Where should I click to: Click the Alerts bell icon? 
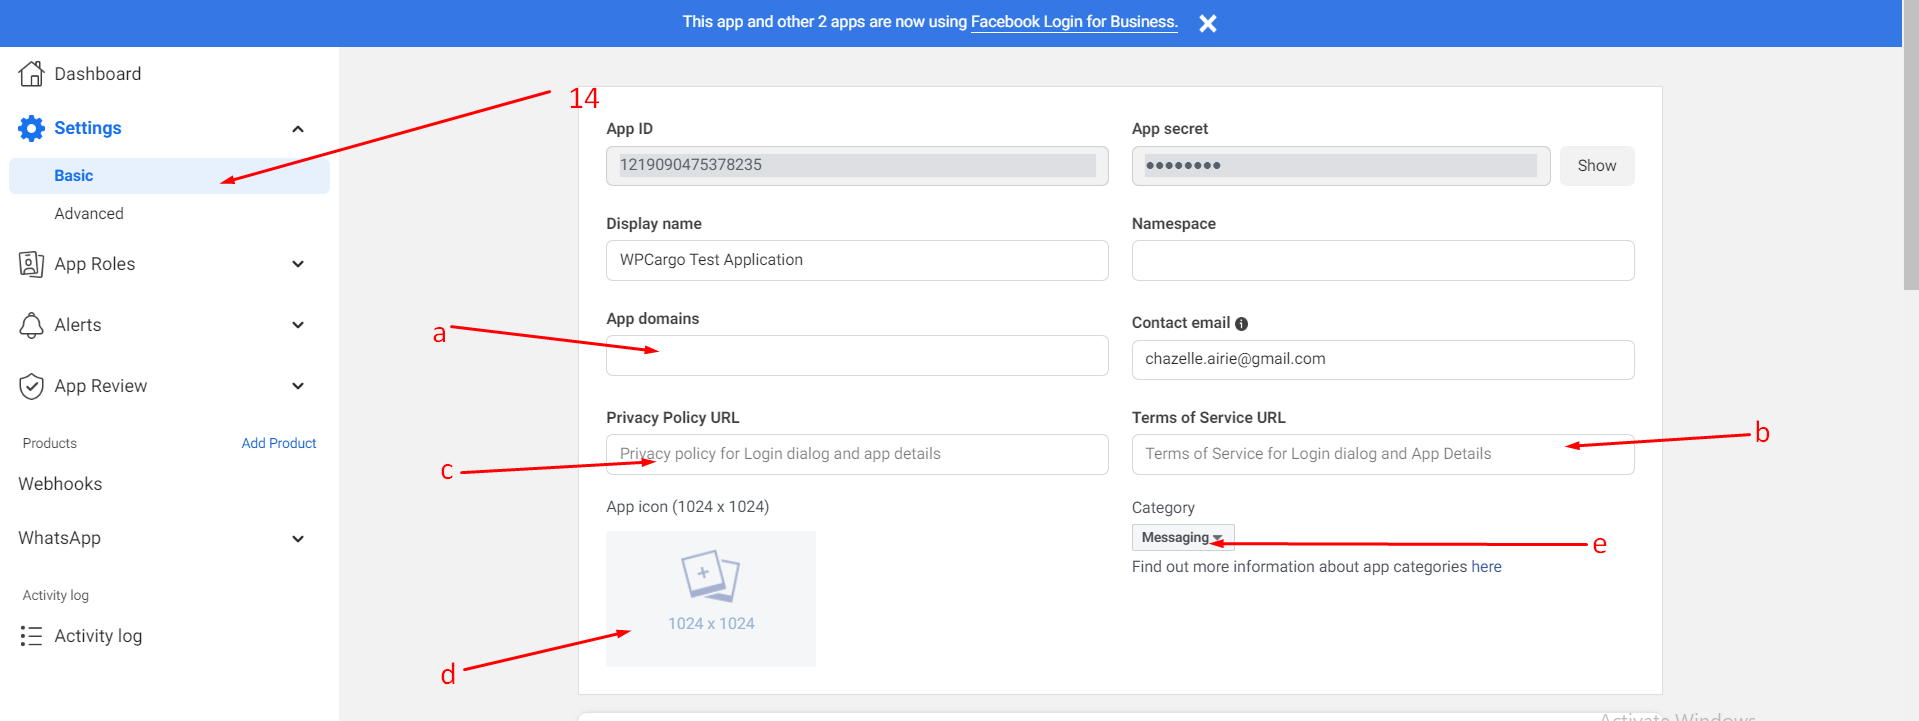pos(32,325)
